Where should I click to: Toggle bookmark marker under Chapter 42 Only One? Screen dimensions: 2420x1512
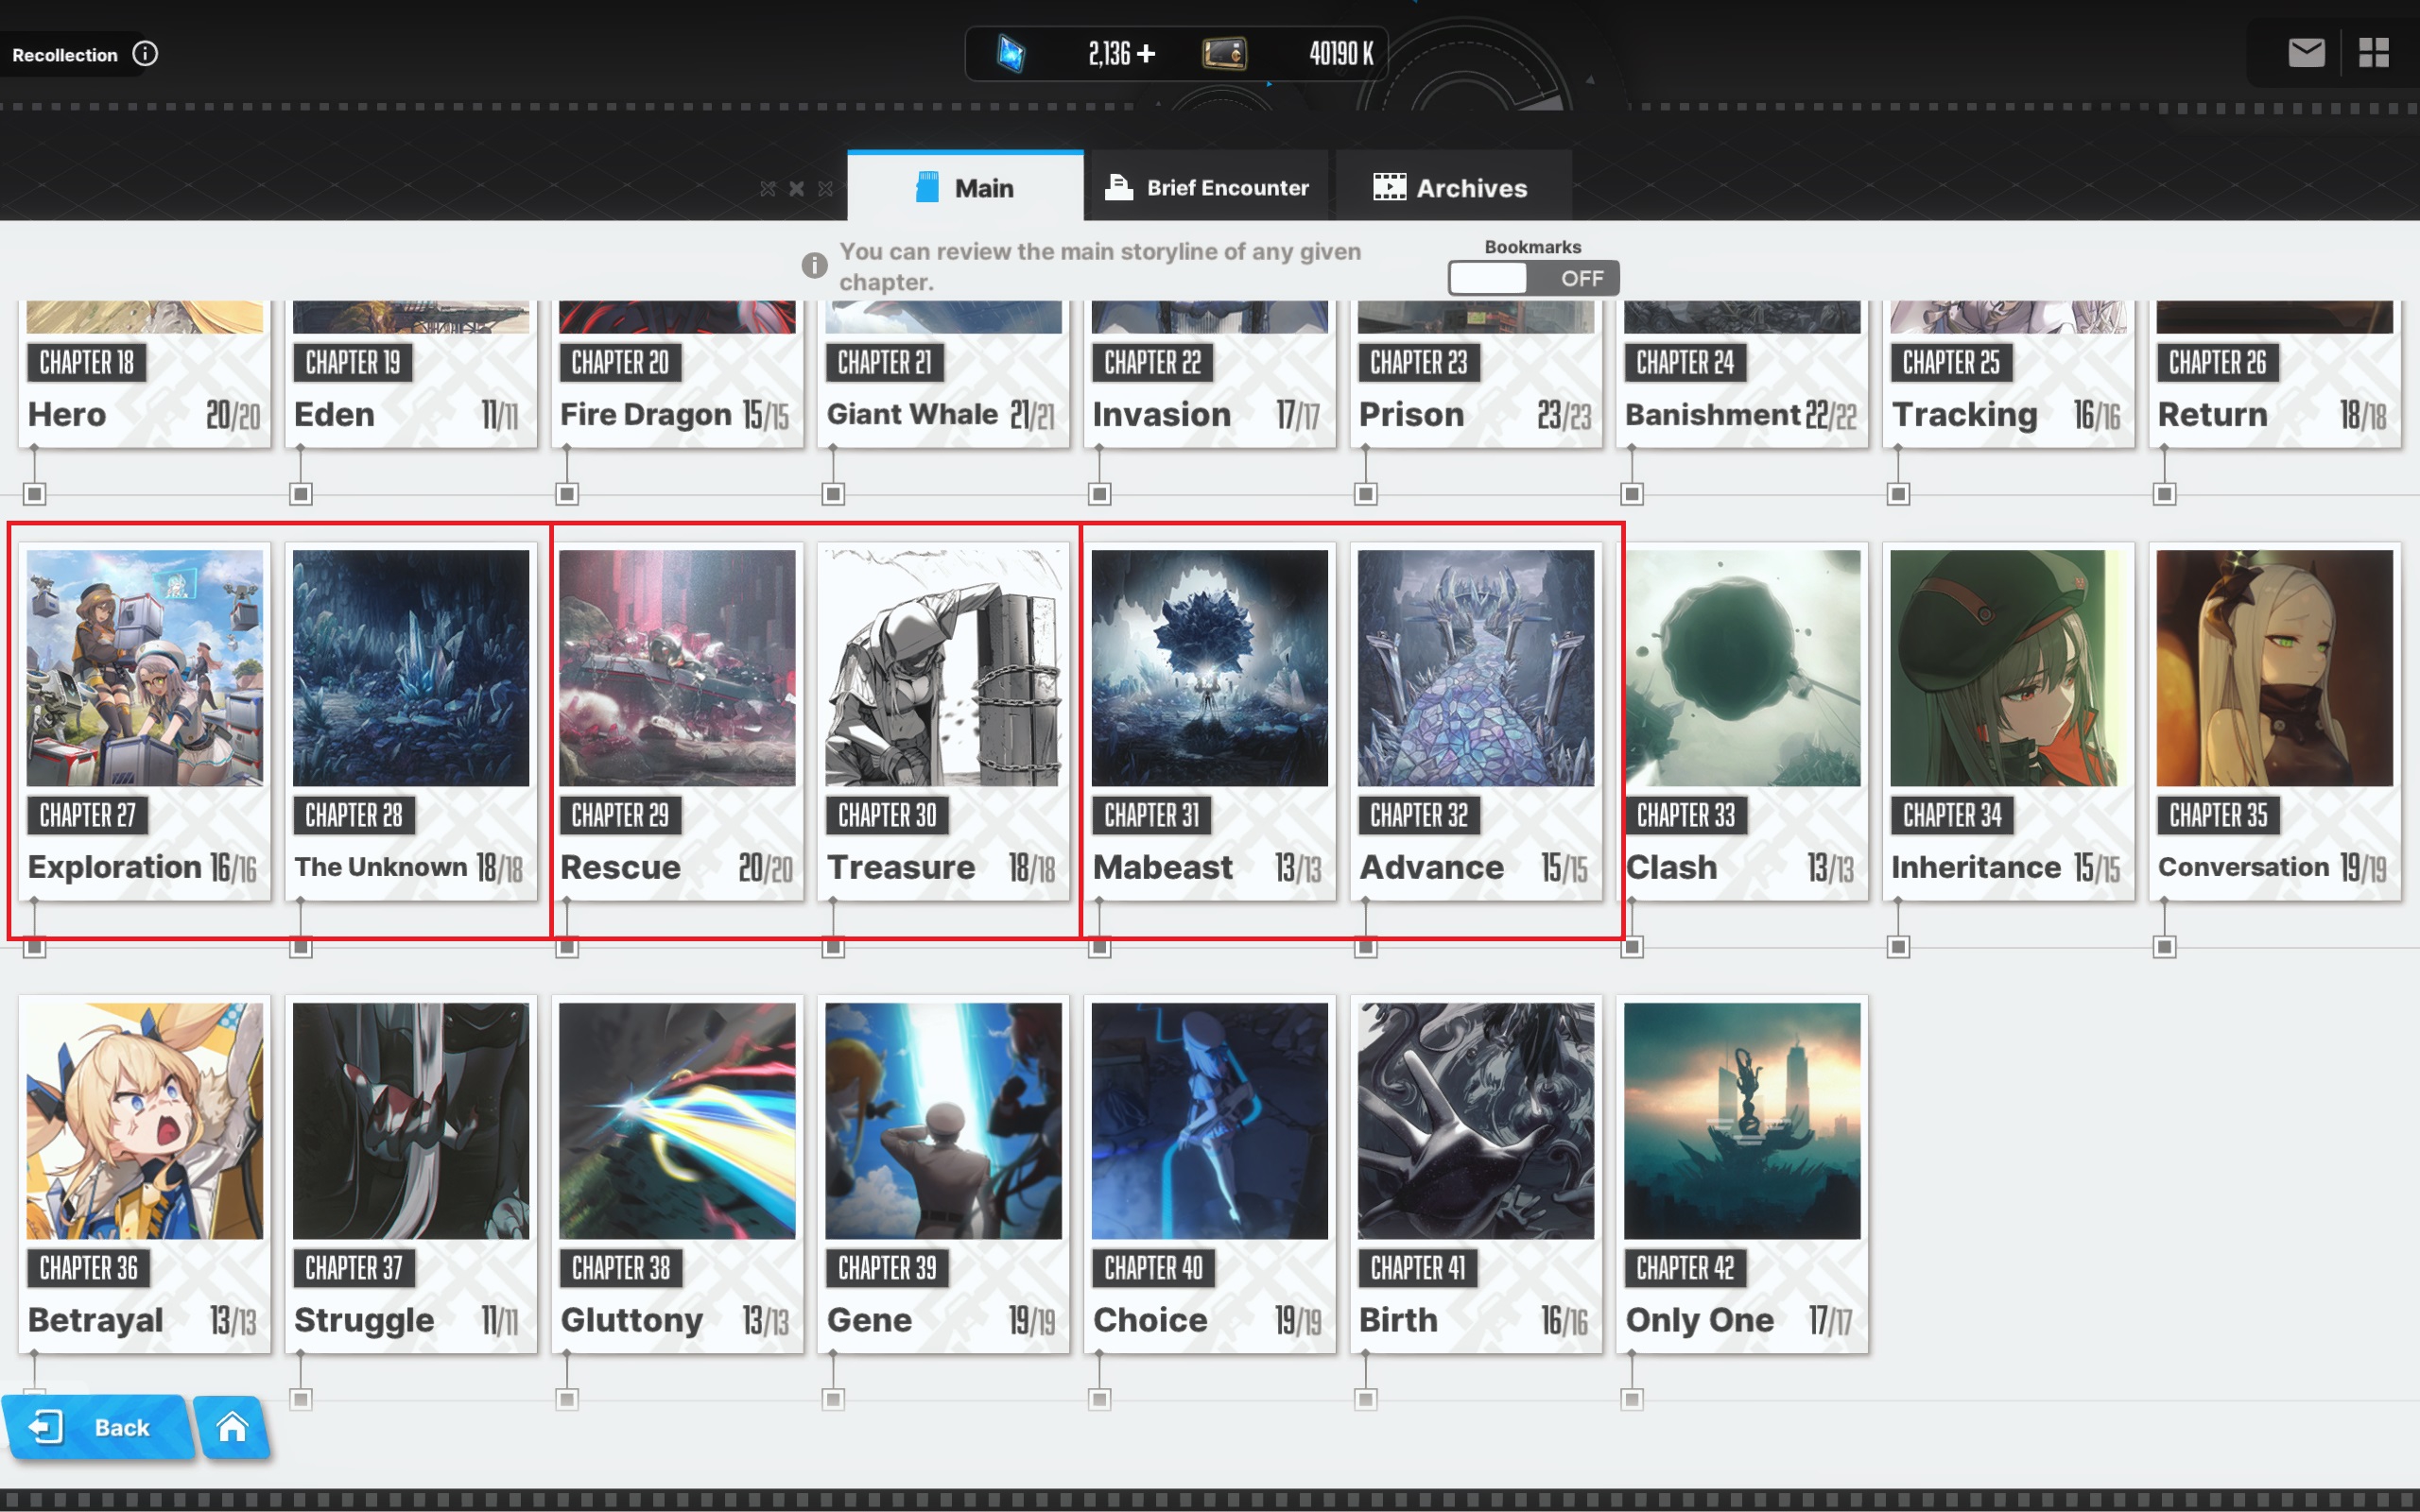coord(1632,1399)
